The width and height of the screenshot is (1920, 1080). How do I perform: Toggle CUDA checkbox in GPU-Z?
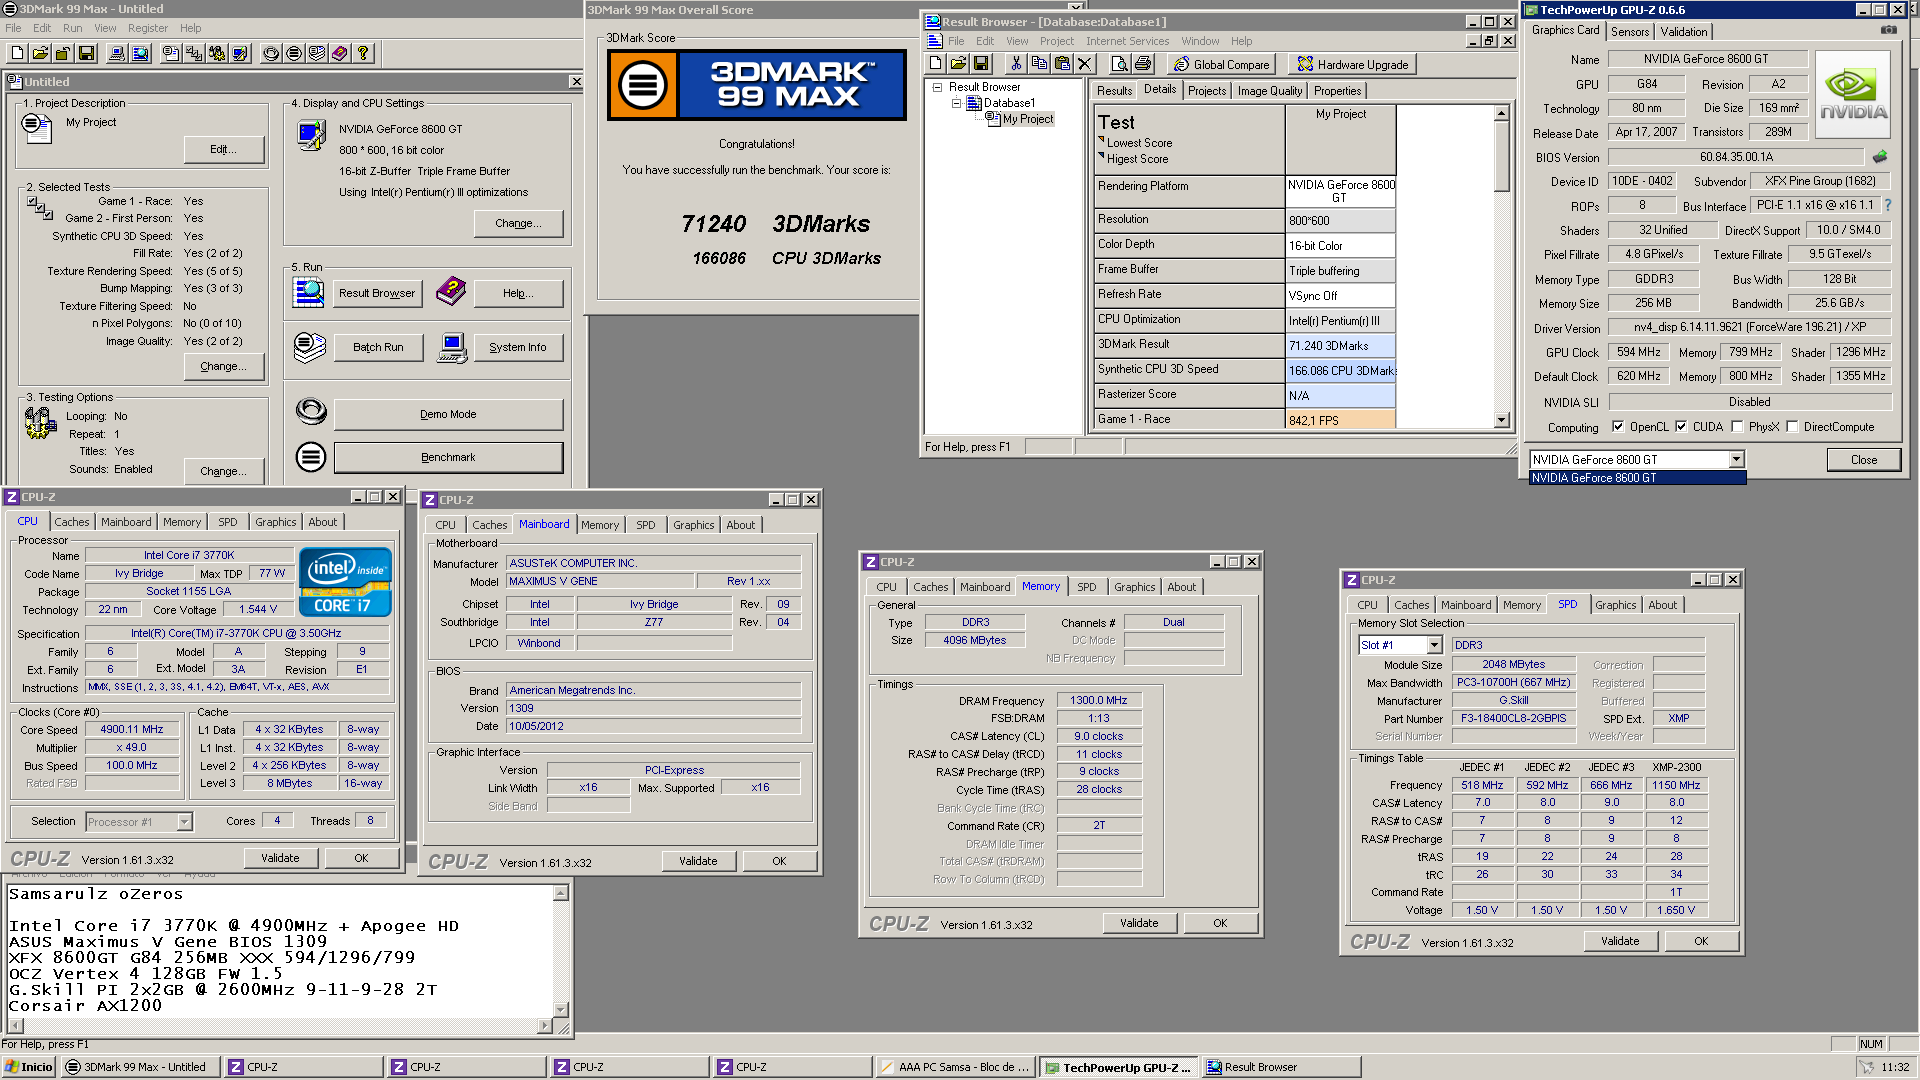tap(1681, 427)
